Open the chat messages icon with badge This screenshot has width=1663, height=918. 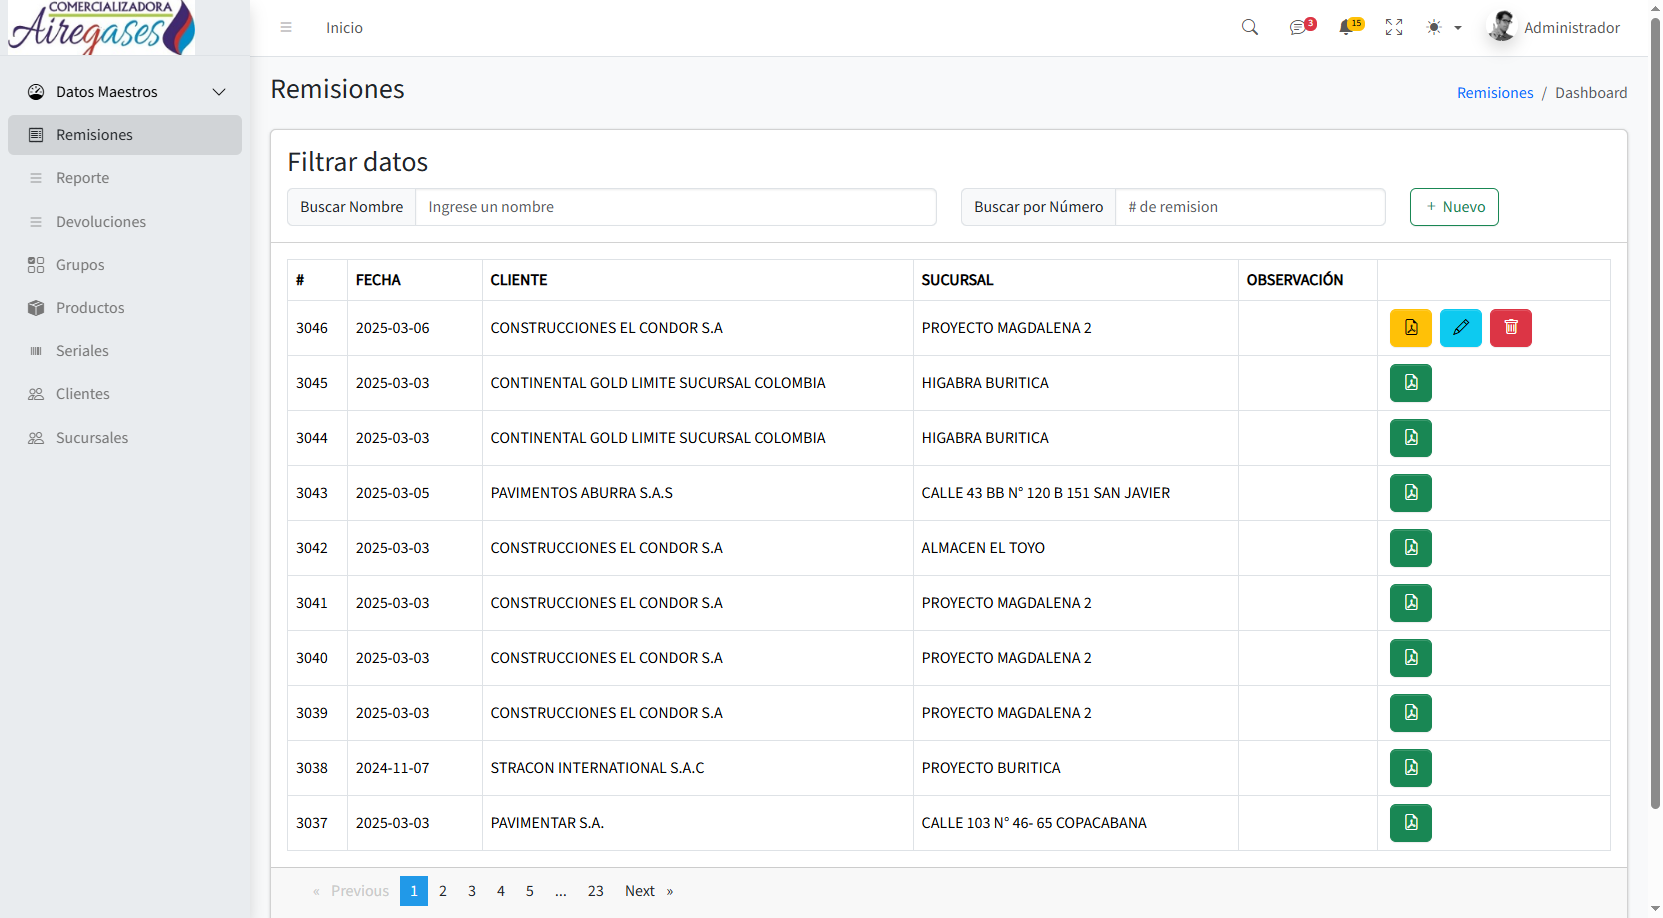tap(1298, 28)
